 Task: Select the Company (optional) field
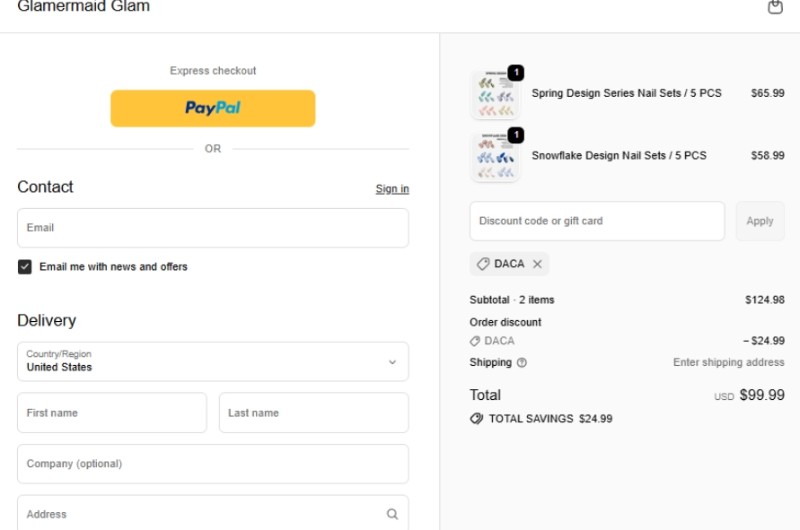point(213,464)
